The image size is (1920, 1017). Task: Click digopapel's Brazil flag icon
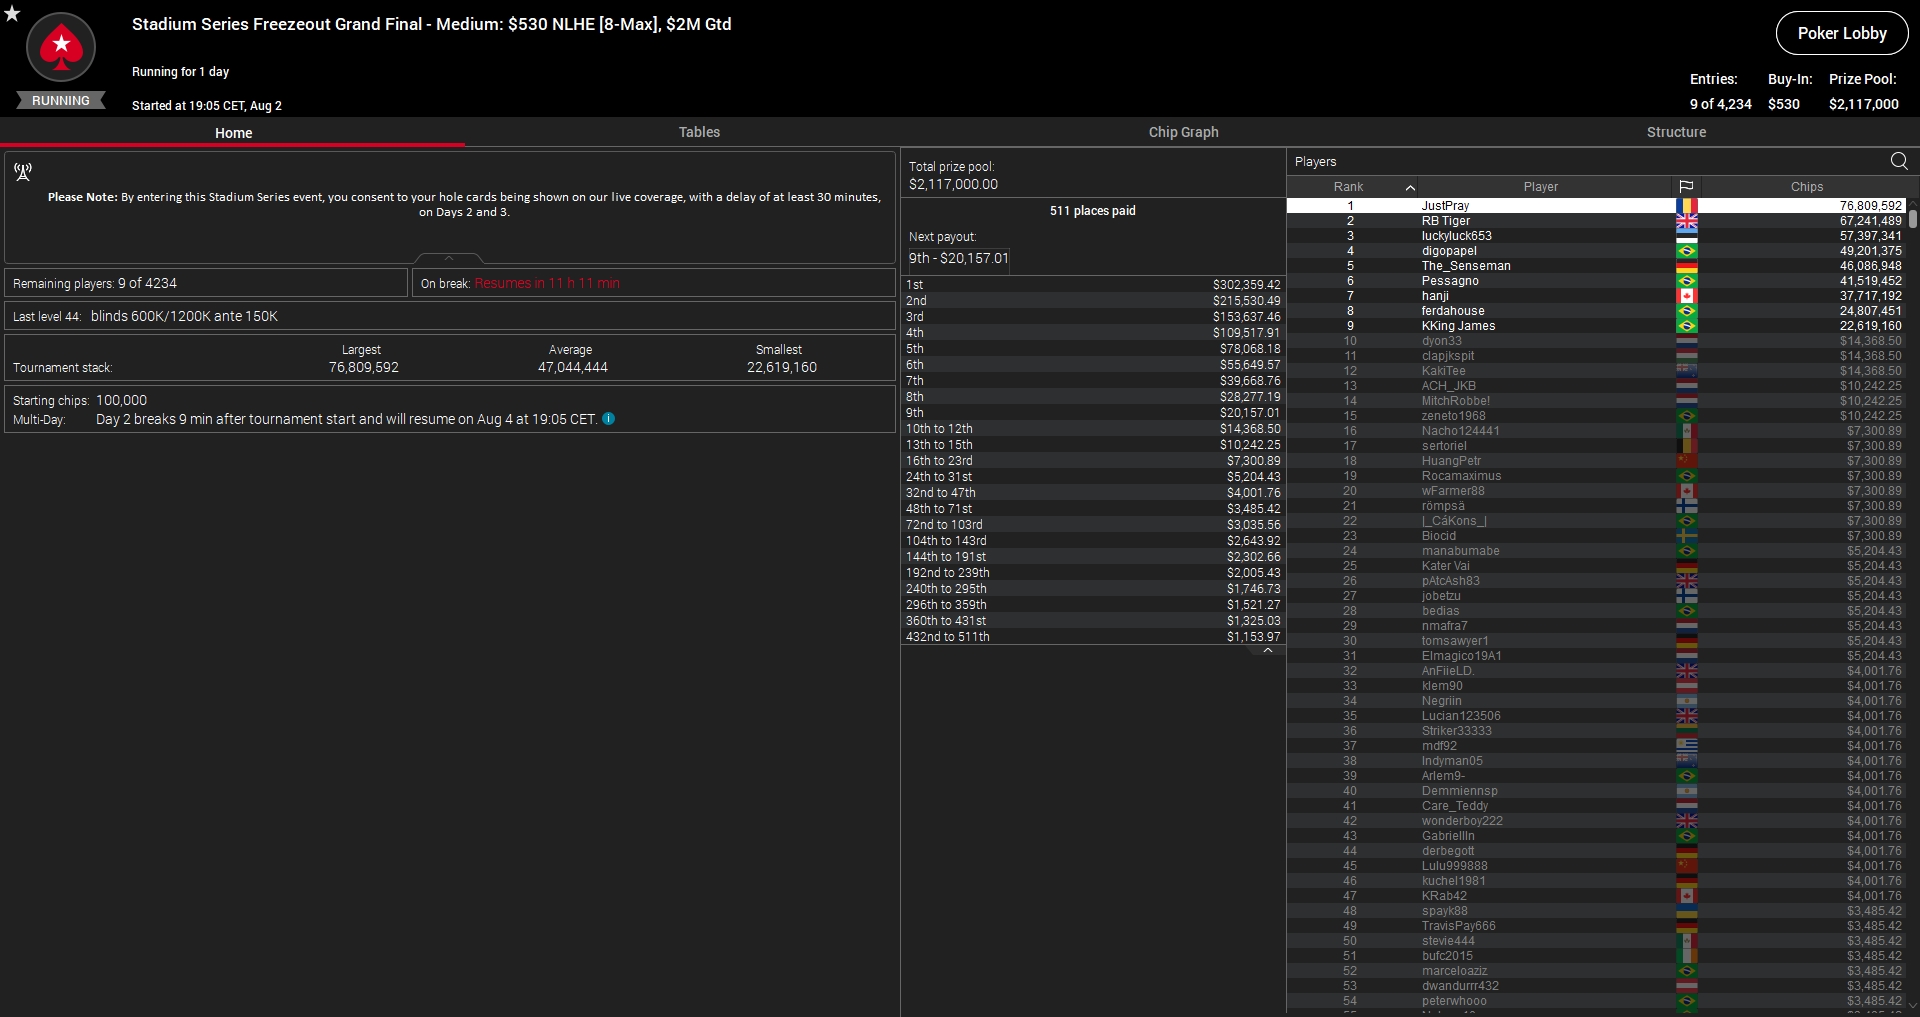click(1687, 251)
